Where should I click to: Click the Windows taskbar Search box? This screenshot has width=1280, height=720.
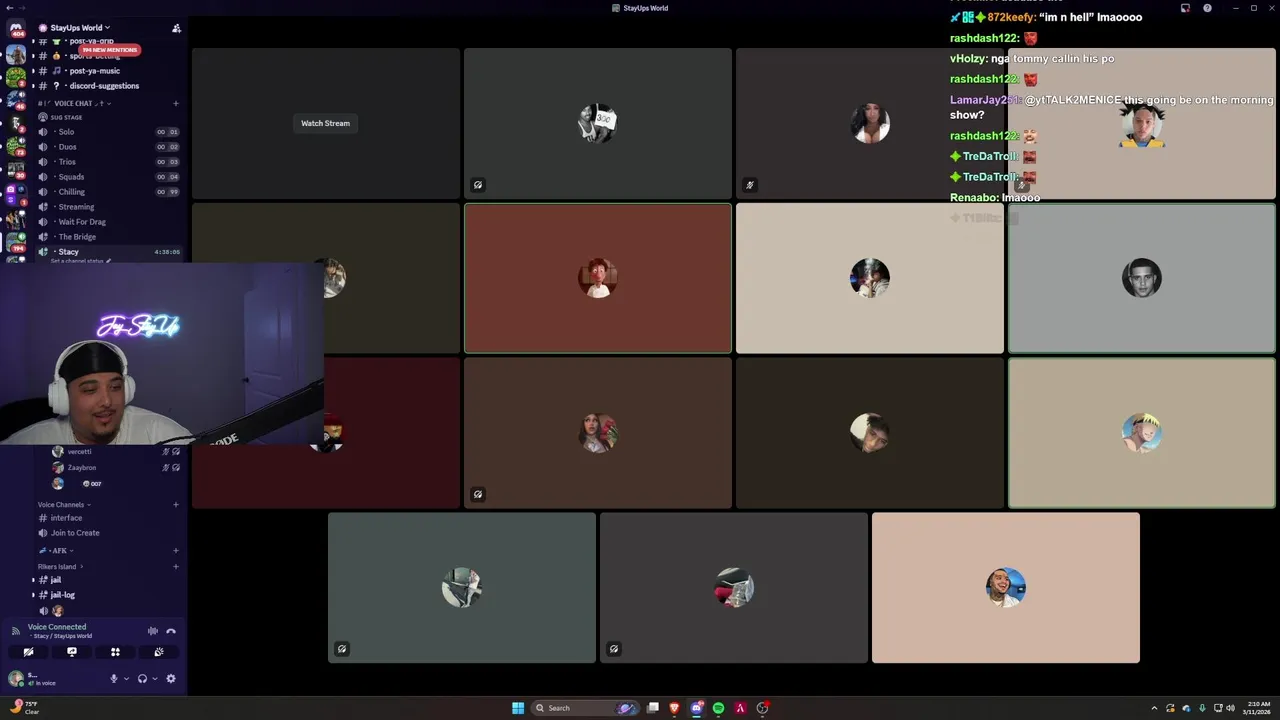coord(585,708)
